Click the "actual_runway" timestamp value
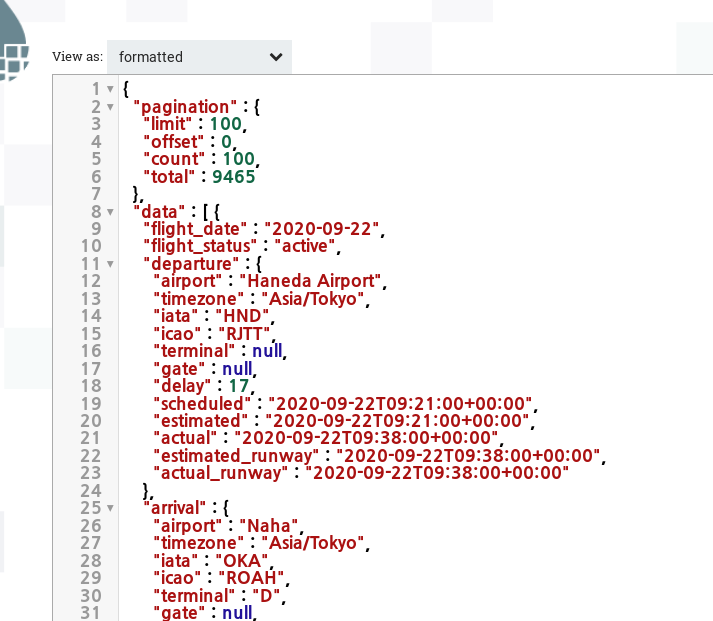This screenshot has height=621, width=713. pyautogui.click(x=437, y=473)
